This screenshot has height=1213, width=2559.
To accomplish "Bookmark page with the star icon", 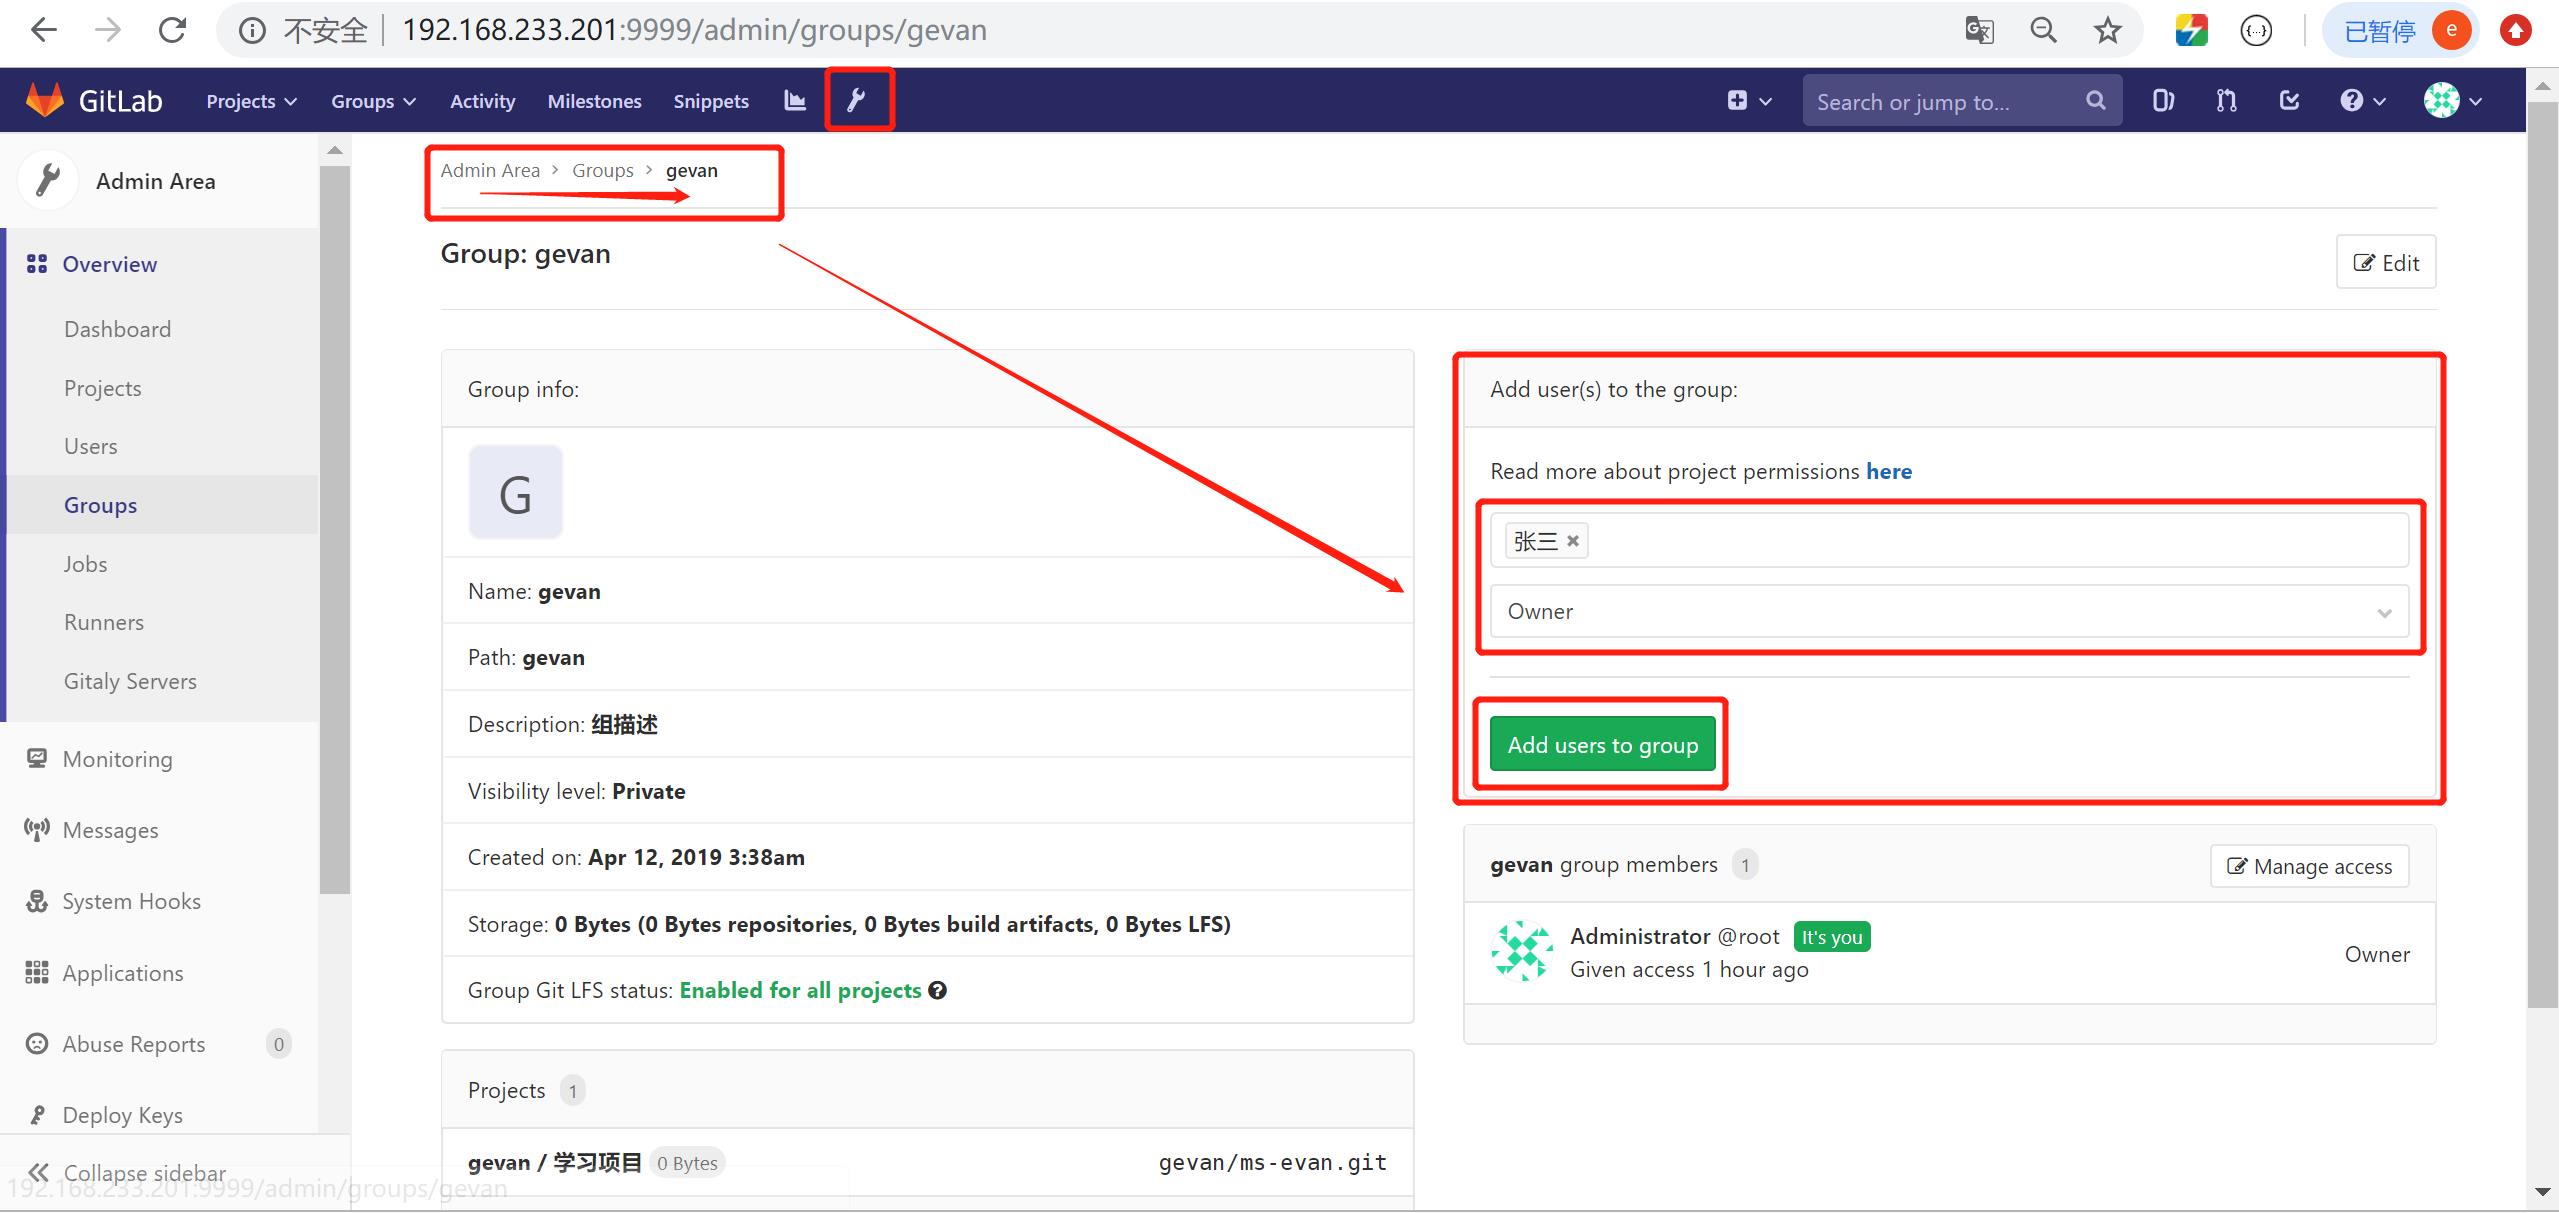I will [x=2107, y=30].
